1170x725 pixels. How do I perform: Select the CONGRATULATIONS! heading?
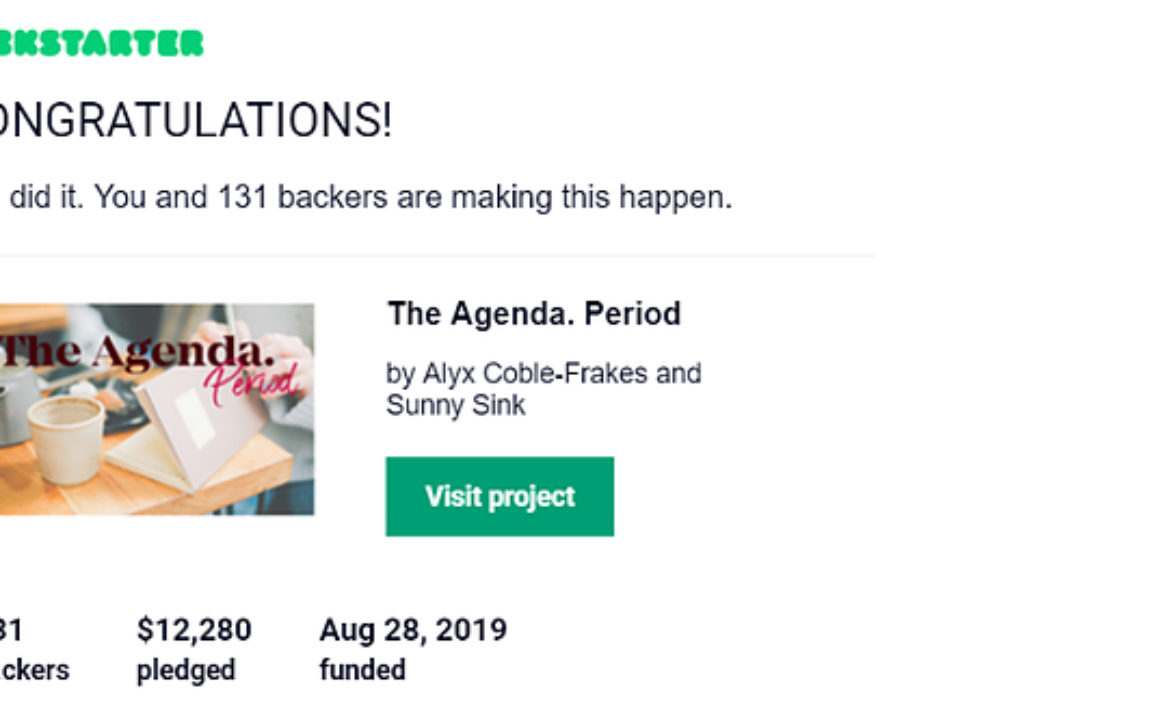195,121
